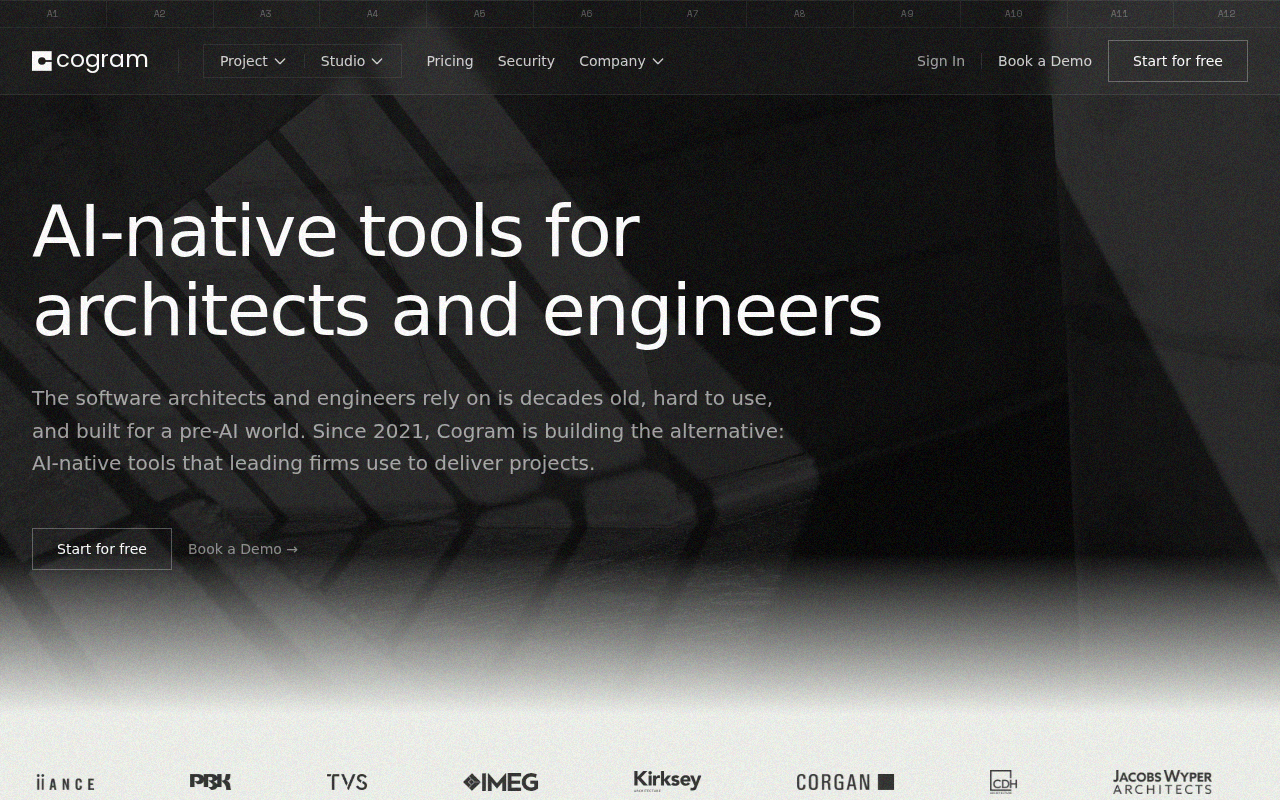This screenshot has width=1280, height=800.
Task: Go to the Pricing page
Action: click(450, 61)
